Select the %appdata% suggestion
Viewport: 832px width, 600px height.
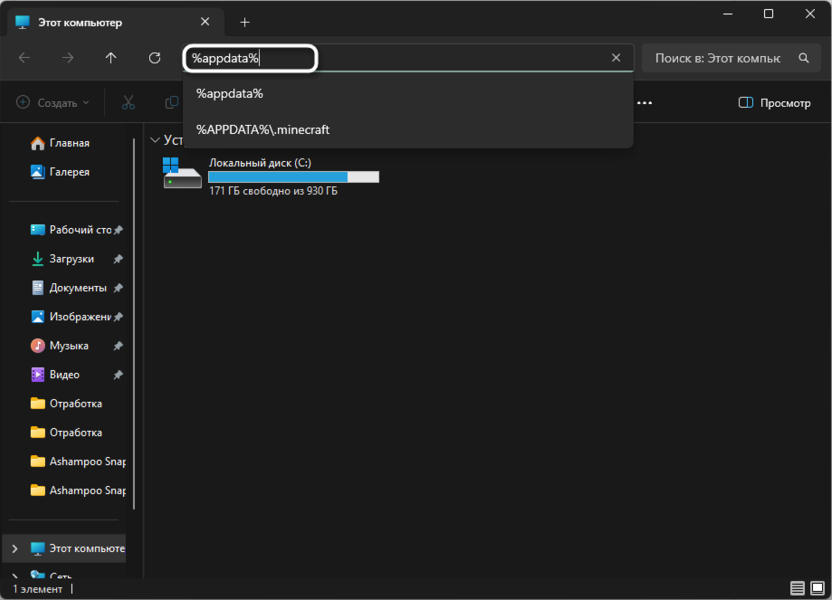[230, 93]
